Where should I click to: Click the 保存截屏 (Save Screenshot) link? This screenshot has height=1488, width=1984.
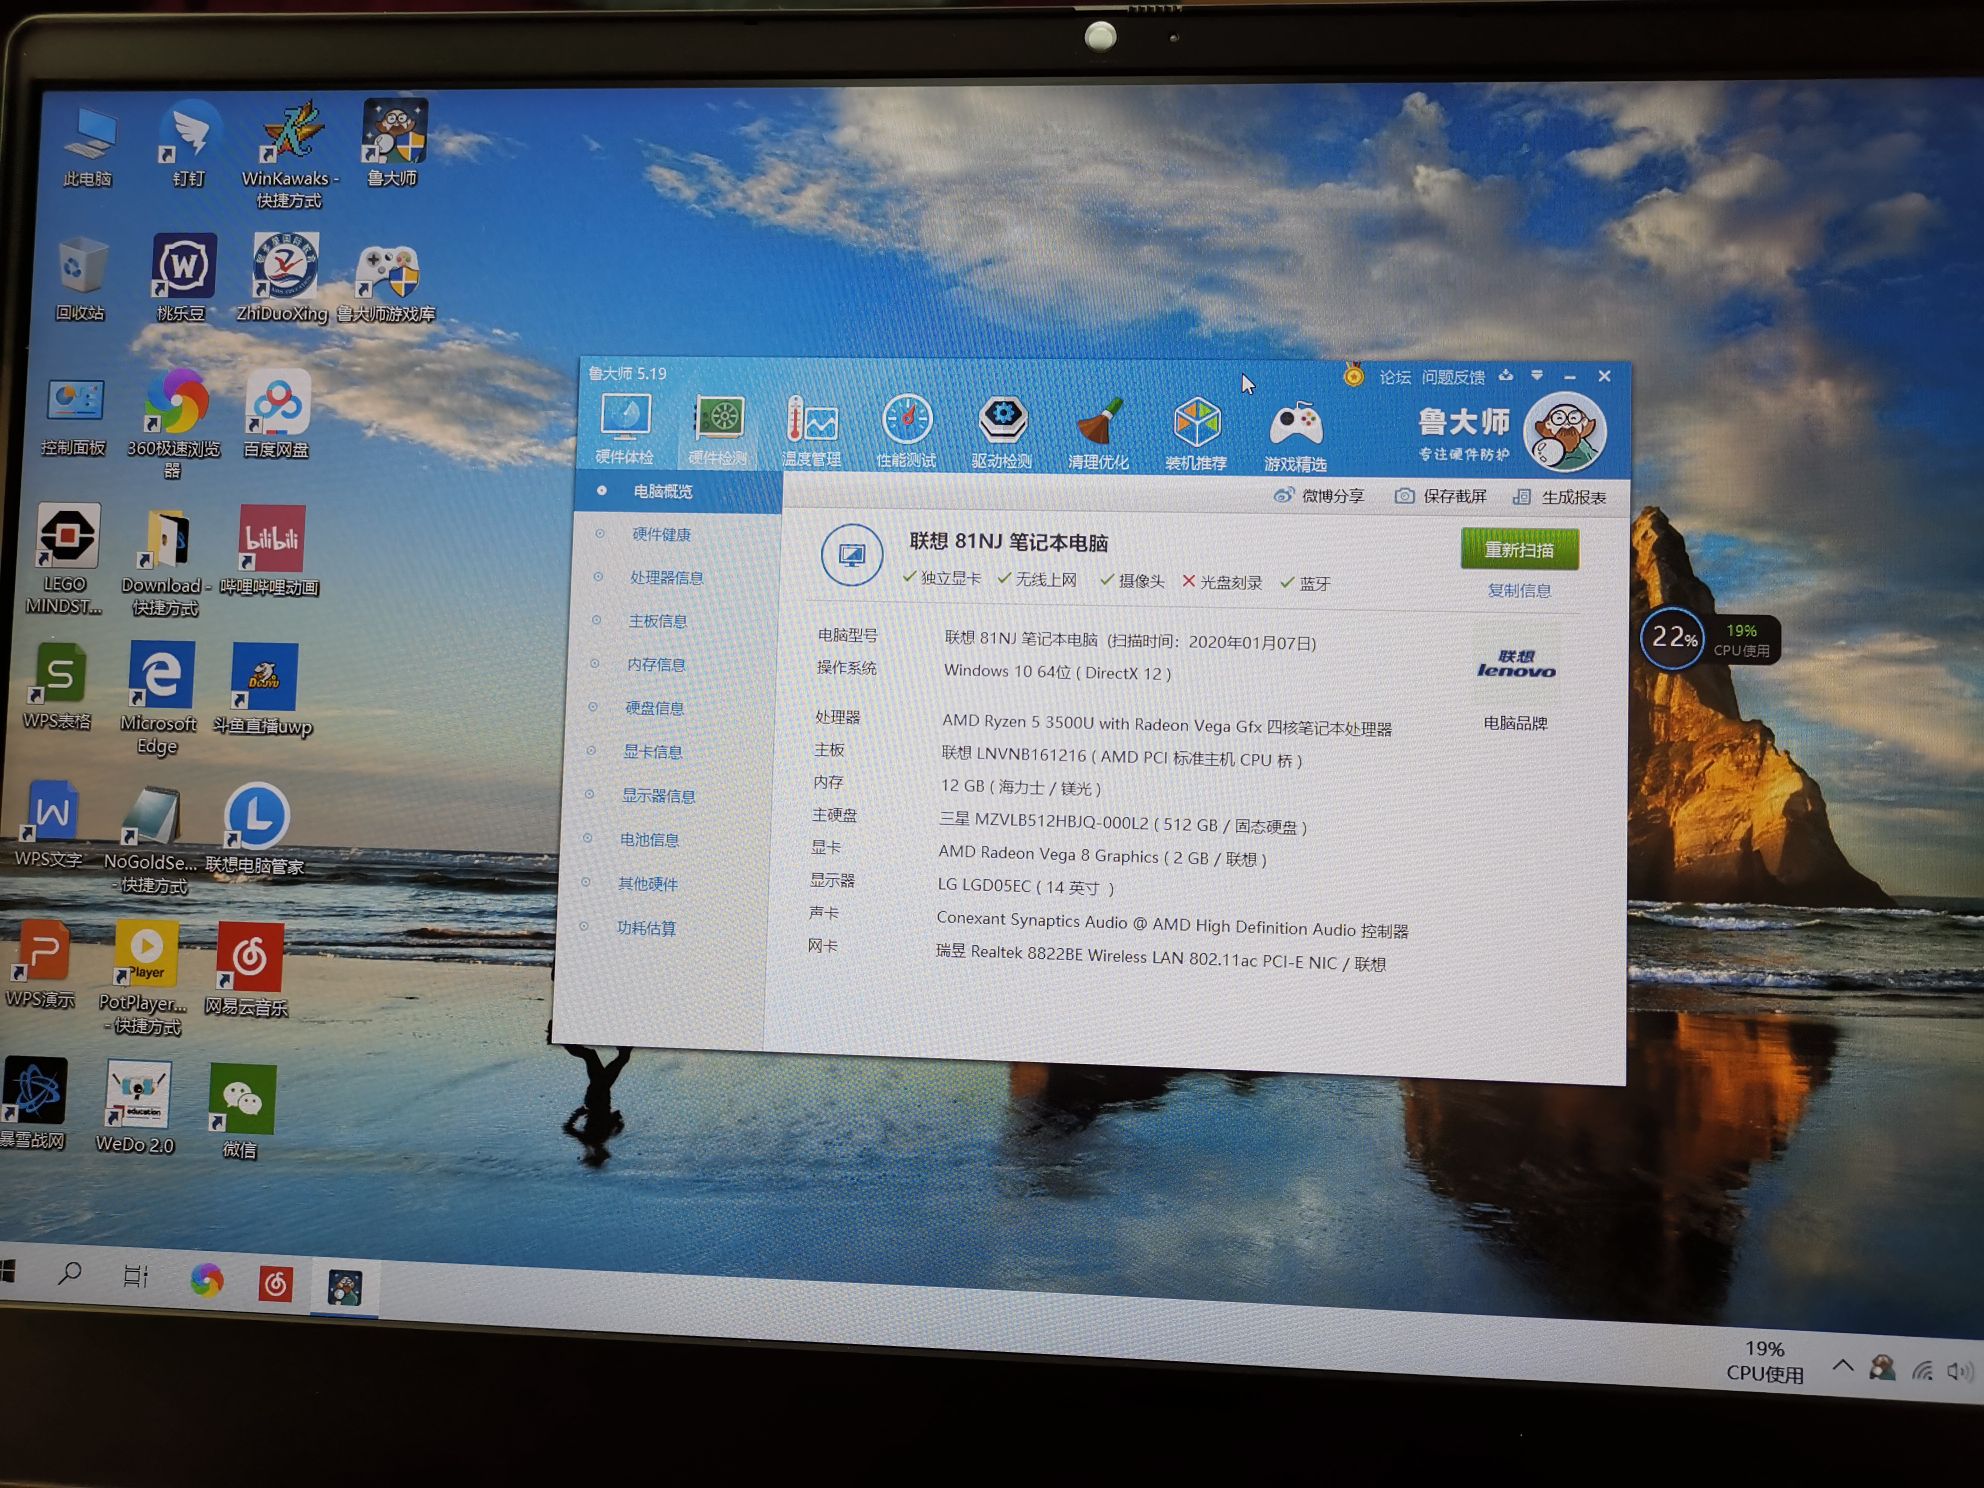pyautogui.click(x=1454, y=497)
